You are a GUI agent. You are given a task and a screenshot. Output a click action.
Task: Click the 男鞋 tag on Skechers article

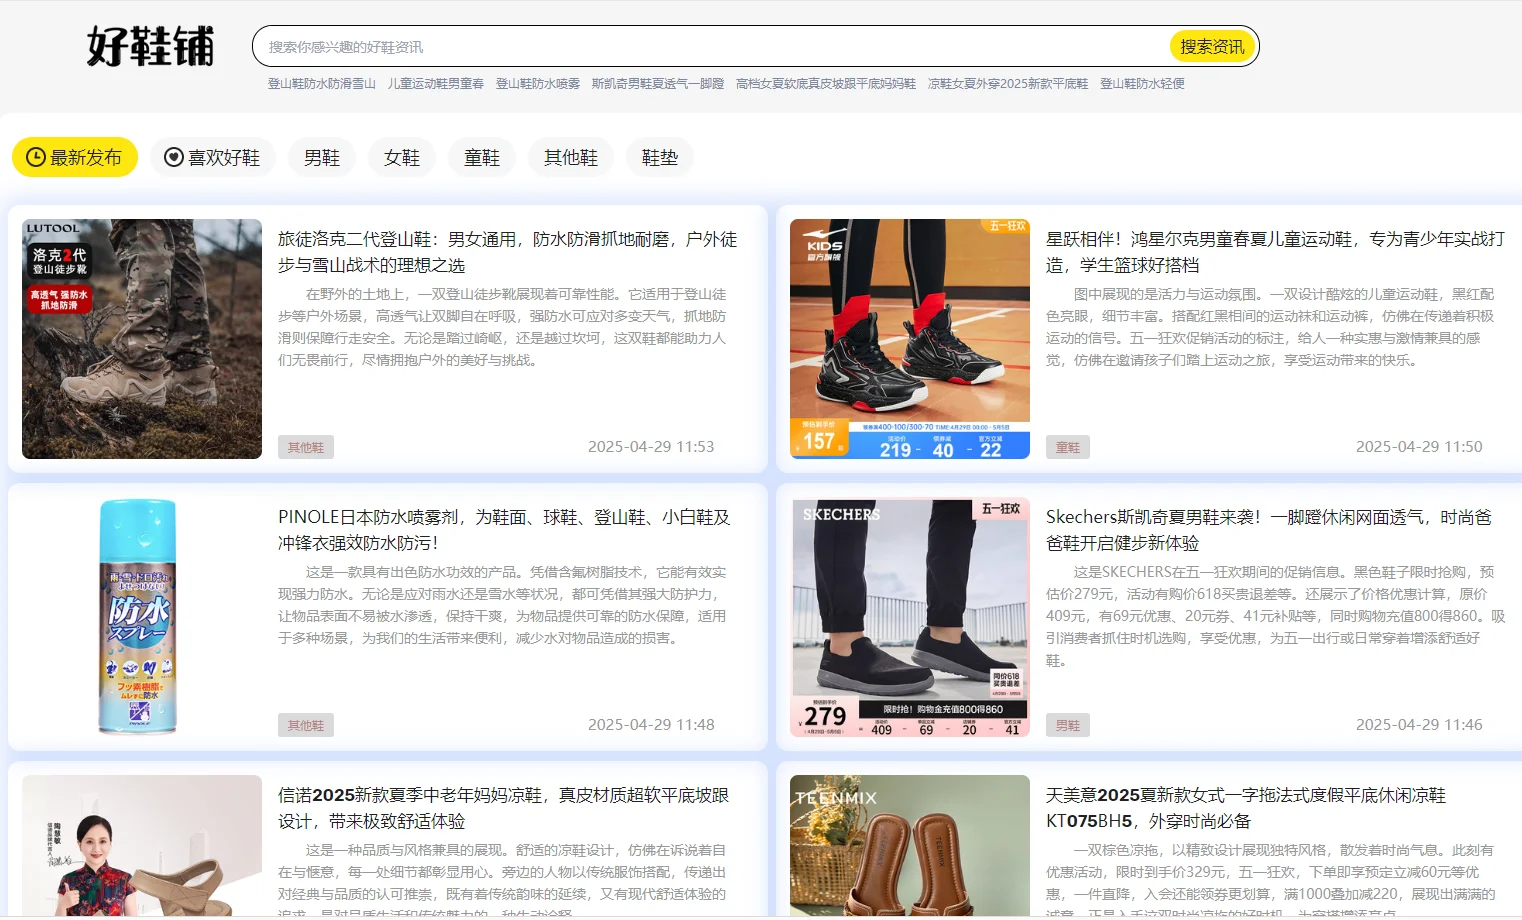[1067, 725]
